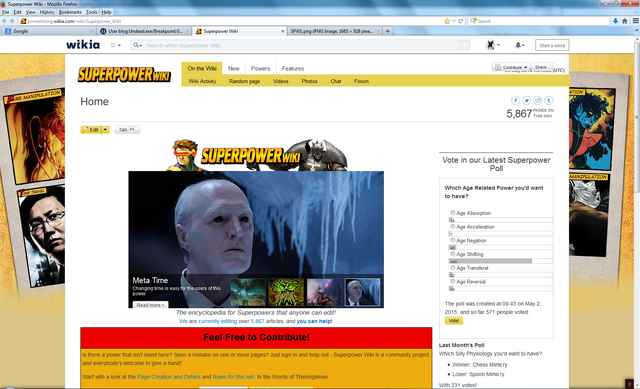Close the SPW1.png tab
Viewport: 640px width, 389px height.
(378, 31)
